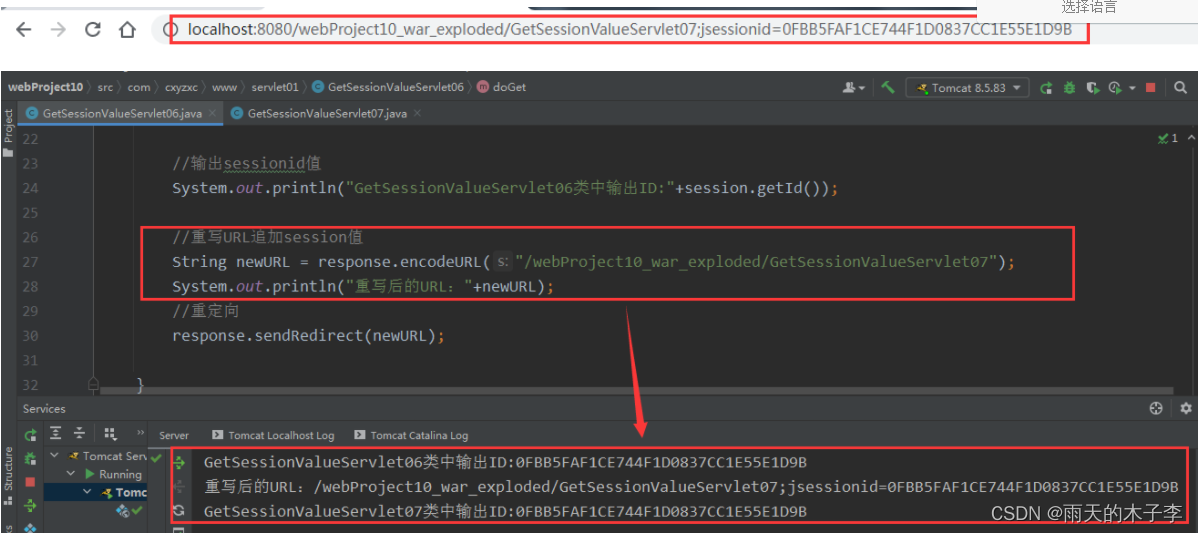
Task: Switch to Tomcat Localhost Log tab
Action: pos(274,435)
